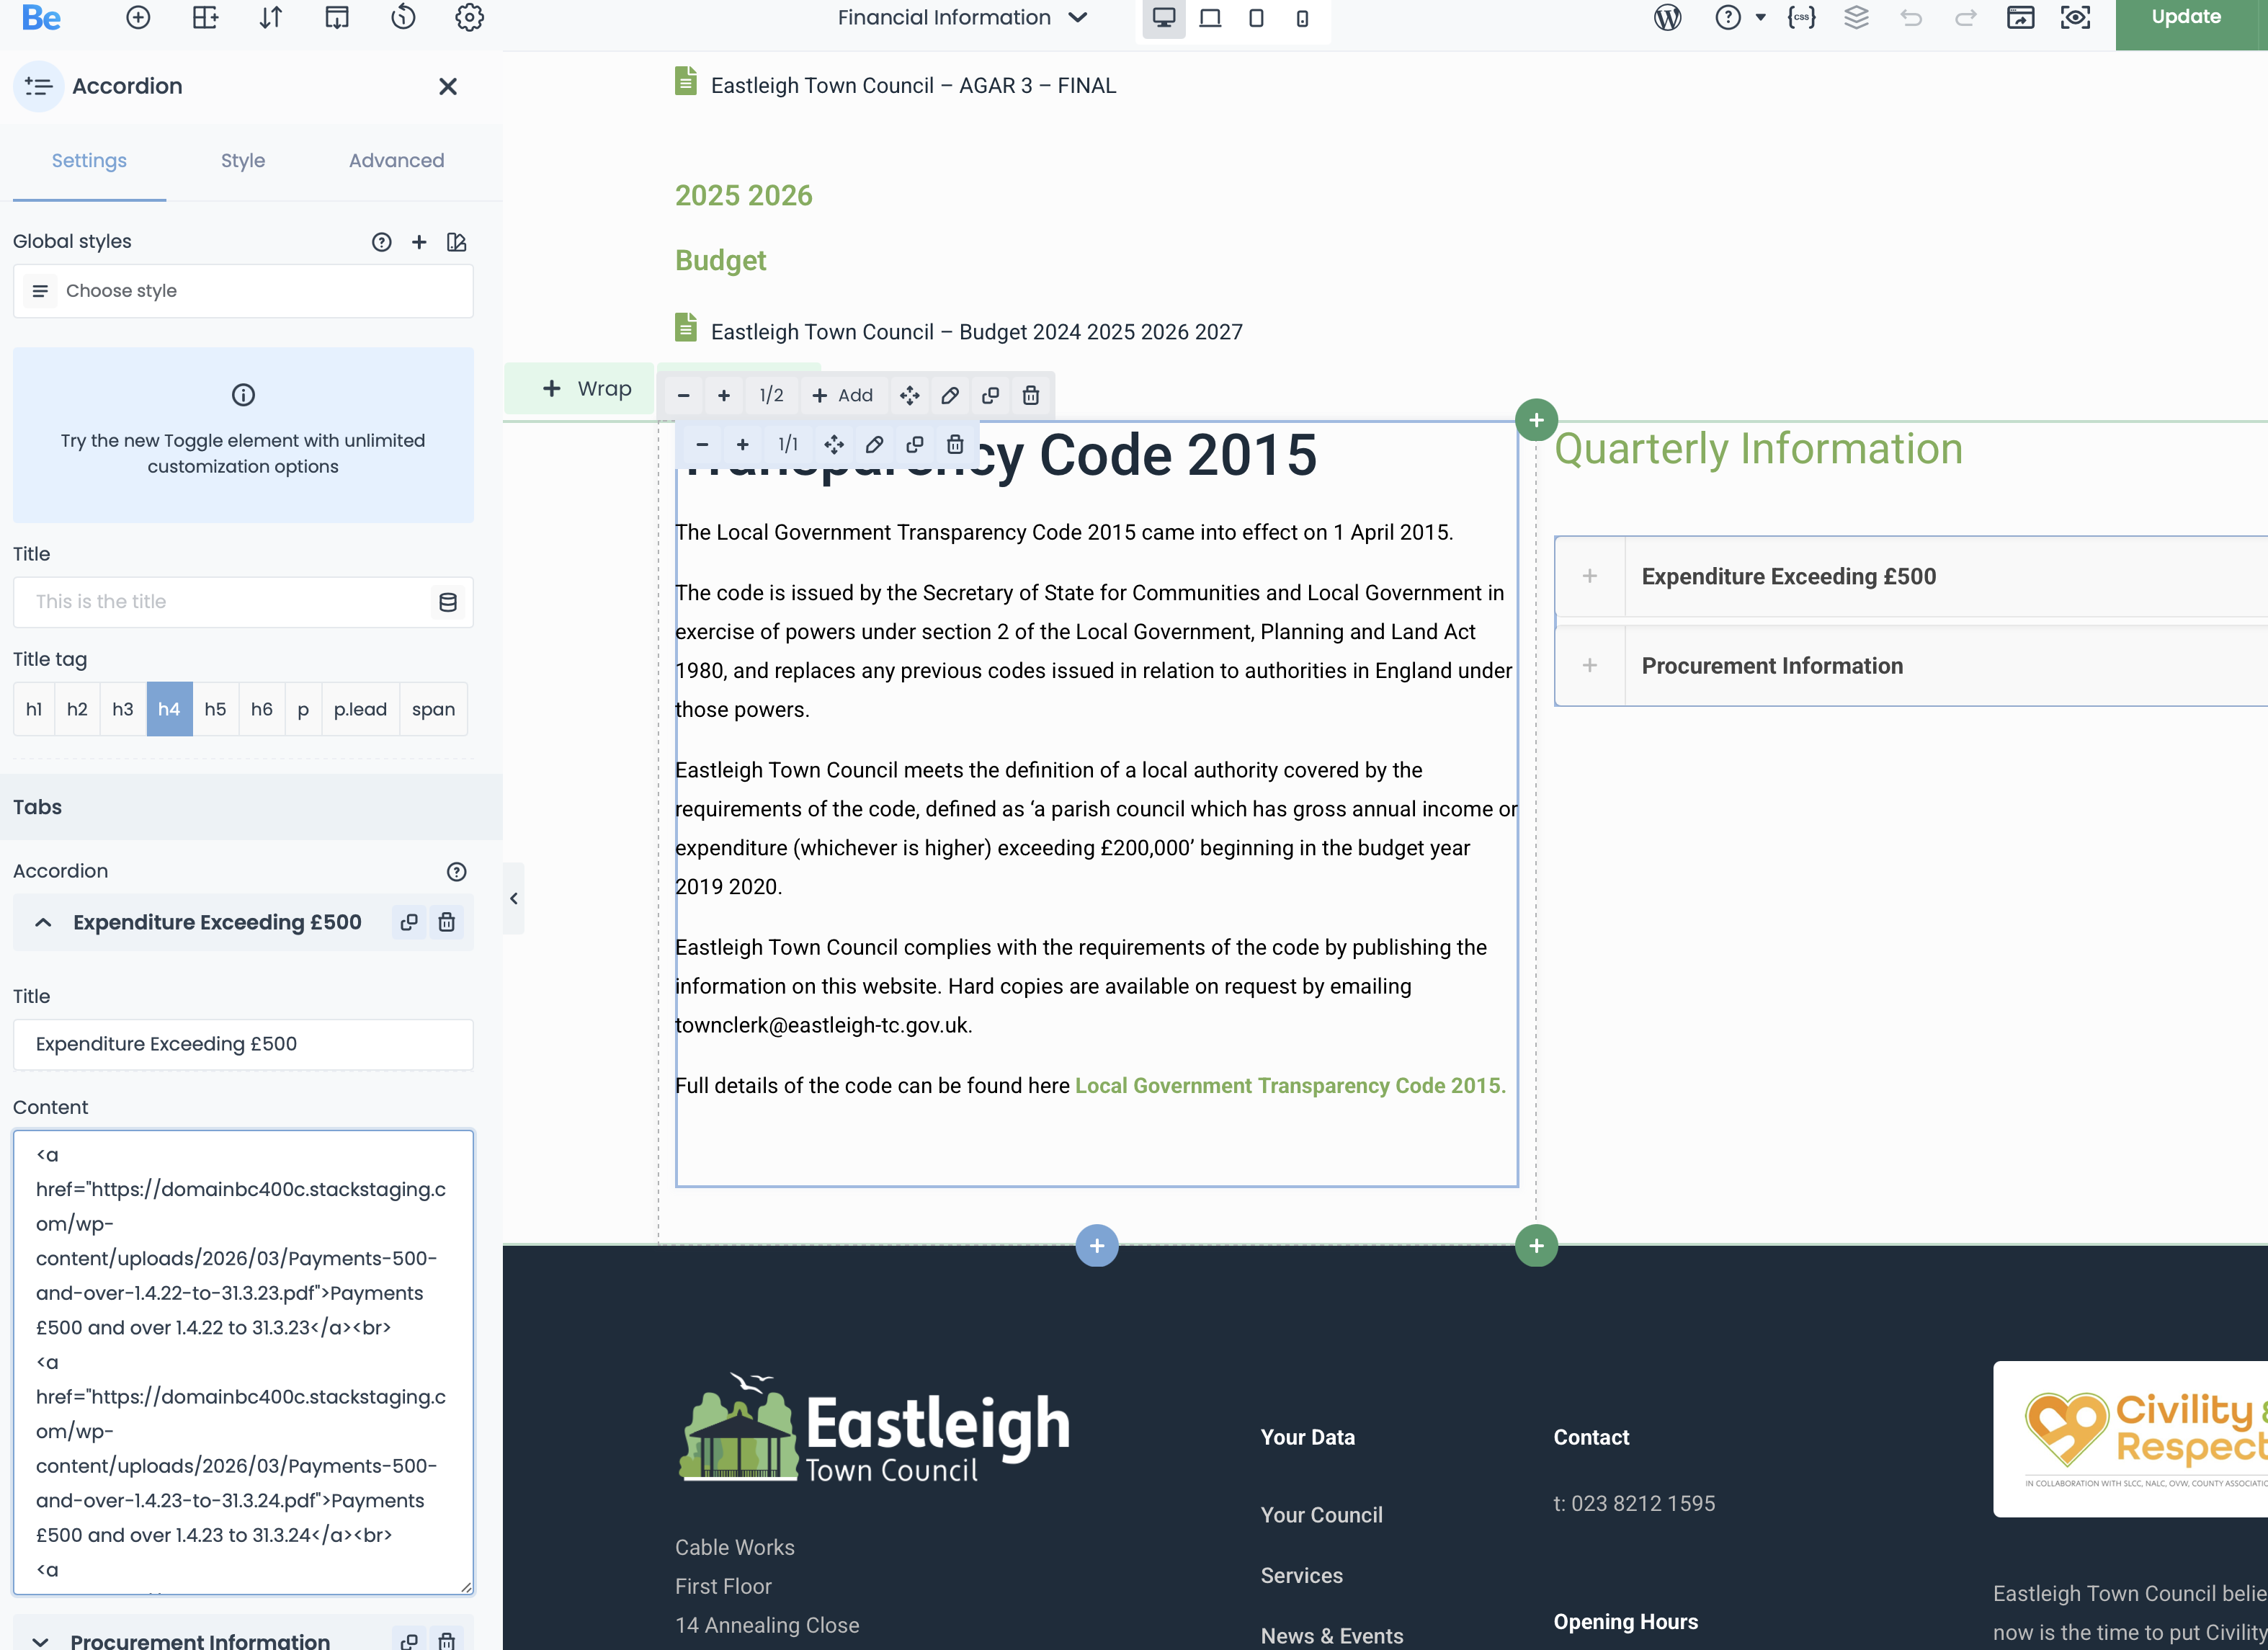Collapse the Expenditure Exceeding £500 accordion item
The height and width of the screenshot is (1650, 2268).
[43, 922]
